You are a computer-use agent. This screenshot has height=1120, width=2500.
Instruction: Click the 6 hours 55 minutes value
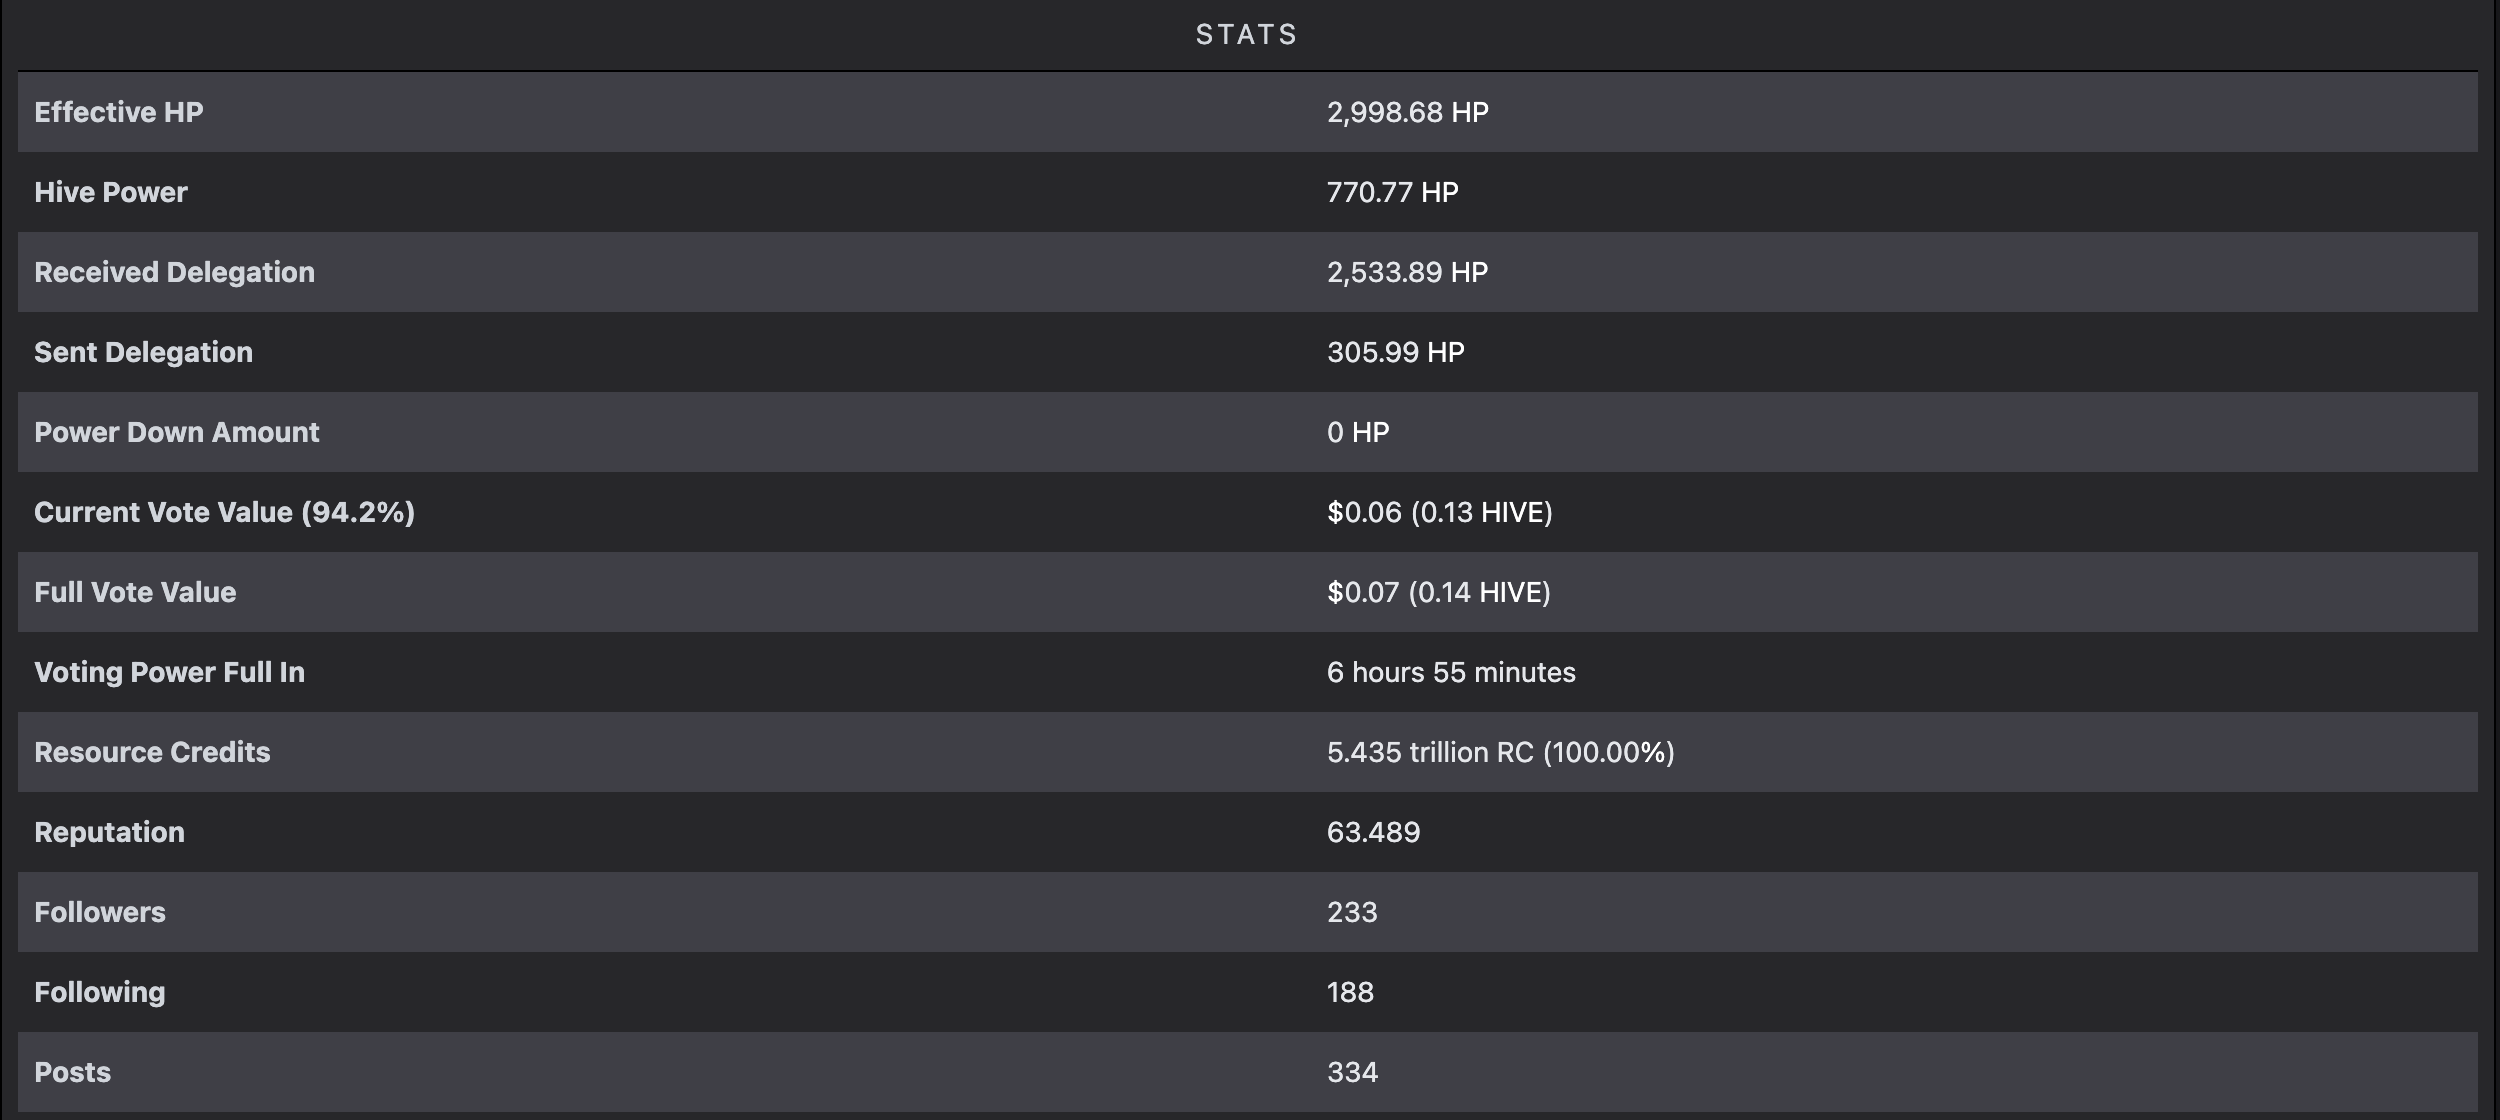click(1451, 672)
